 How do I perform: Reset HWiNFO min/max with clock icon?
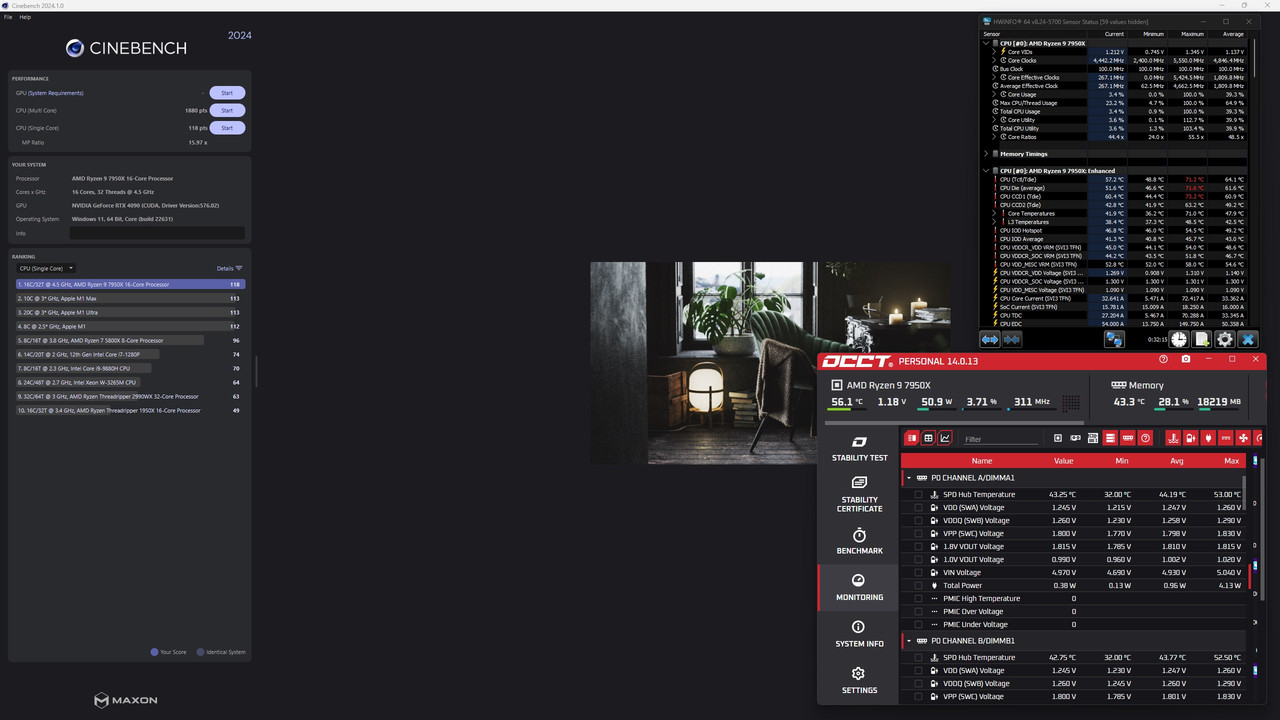click(x=1180, y=340)
